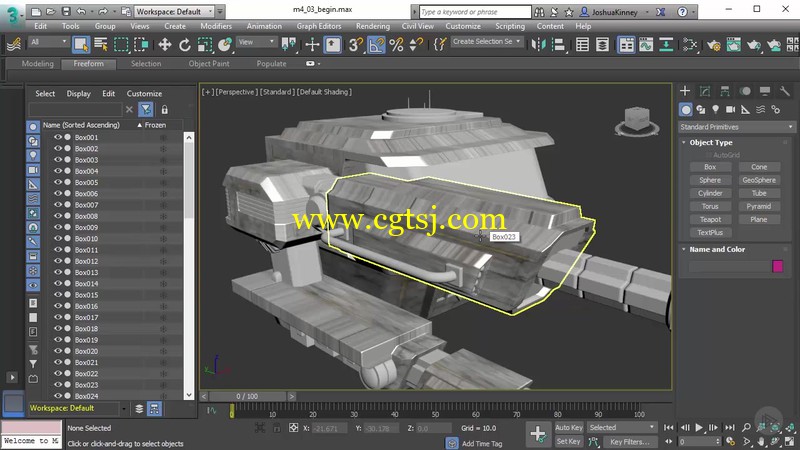Image resolution: width=800 pixels, height=450 pixels.
Task: Open the Utilities panel wrench tab
Action: [x=784, y=91]
